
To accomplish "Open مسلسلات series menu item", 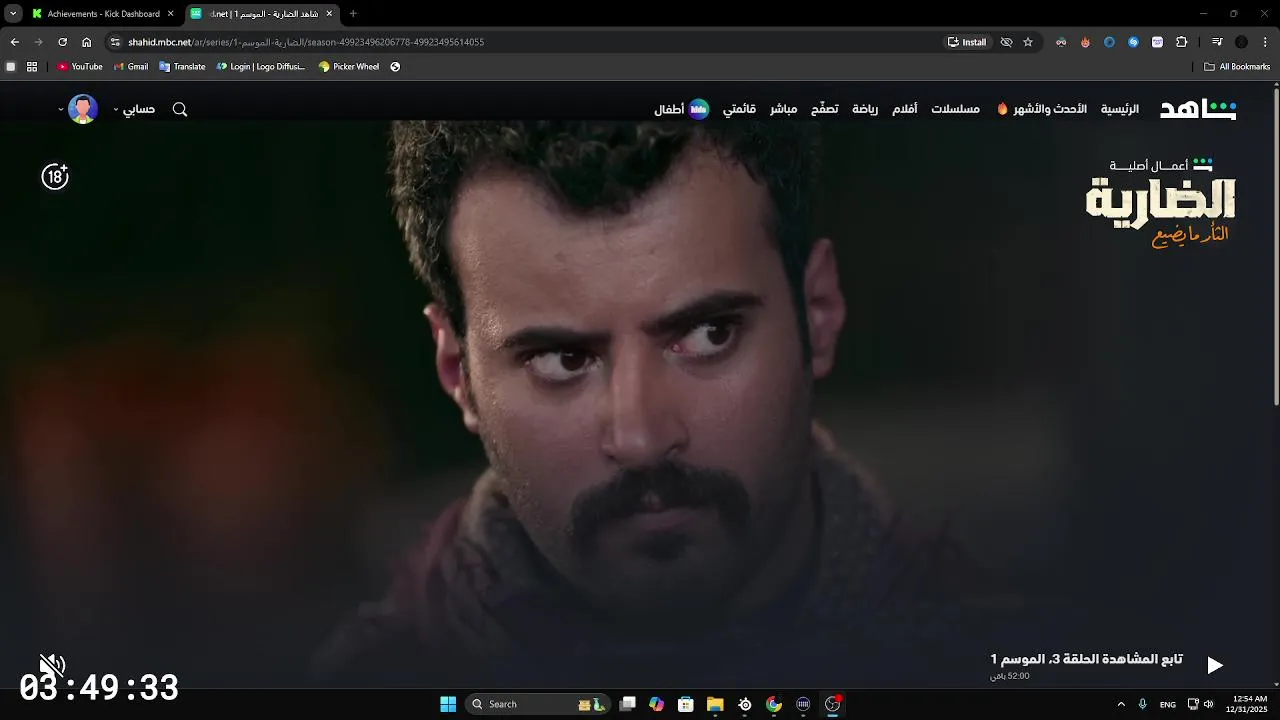I will pos(955,109).
